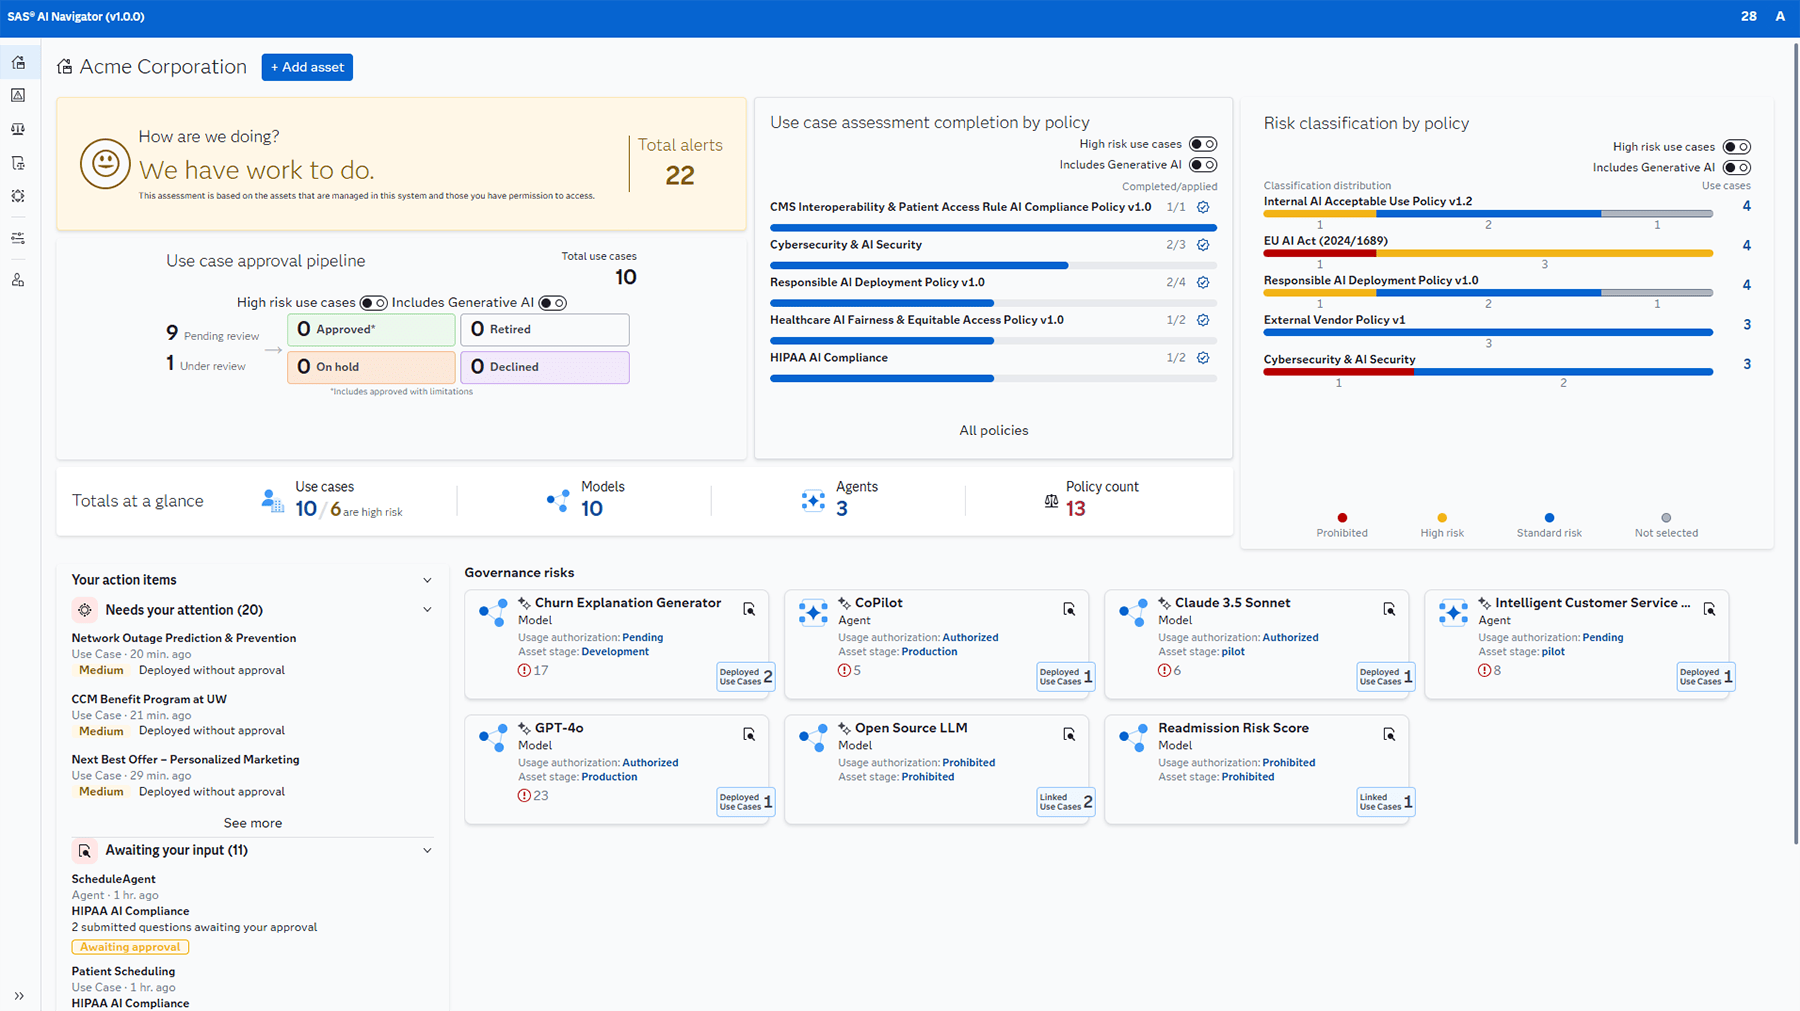Open the home dashboard from the sidebar
This screenshot has width=1800, height=1011.
pyautogui.click(x=18, y=62)
